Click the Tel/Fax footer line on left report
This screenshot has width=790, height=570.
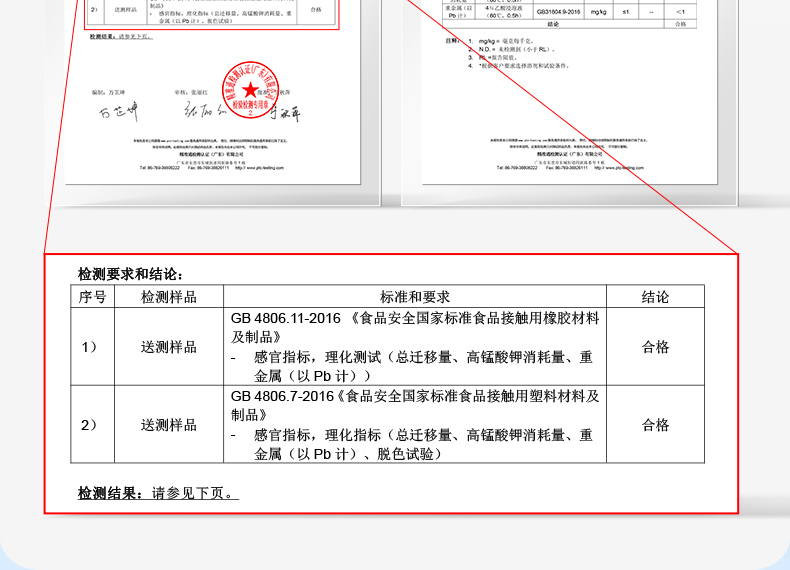(212, 168)
